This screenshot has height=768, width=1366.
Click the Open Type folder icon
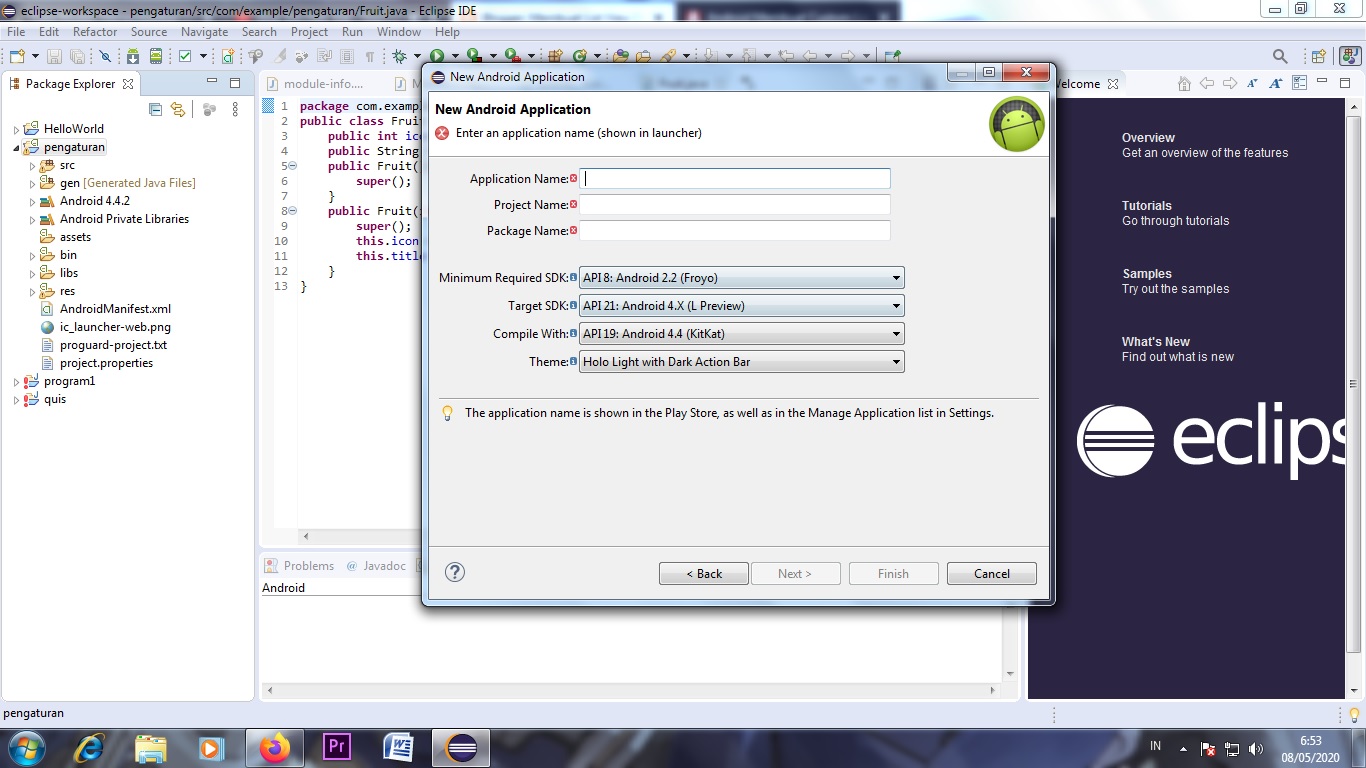[x=621, y=56]
